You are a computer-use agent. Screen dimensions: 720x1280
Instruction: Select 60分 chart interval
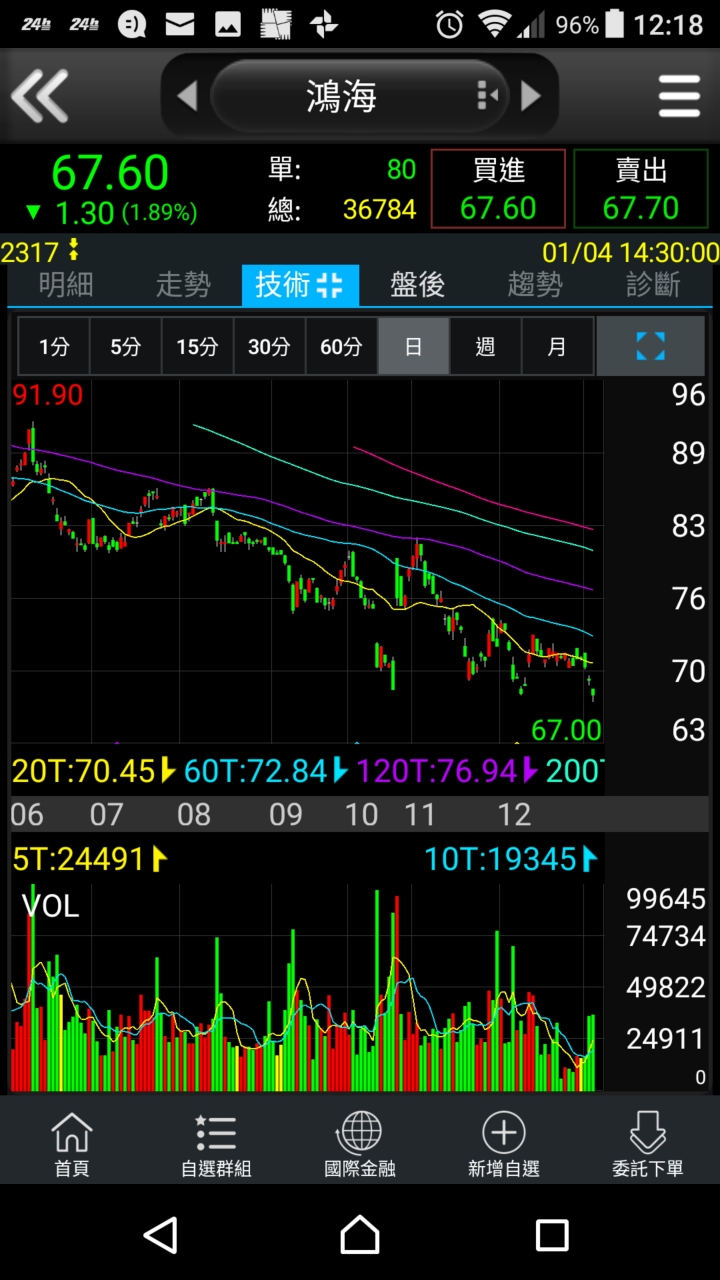click(342, 347)
